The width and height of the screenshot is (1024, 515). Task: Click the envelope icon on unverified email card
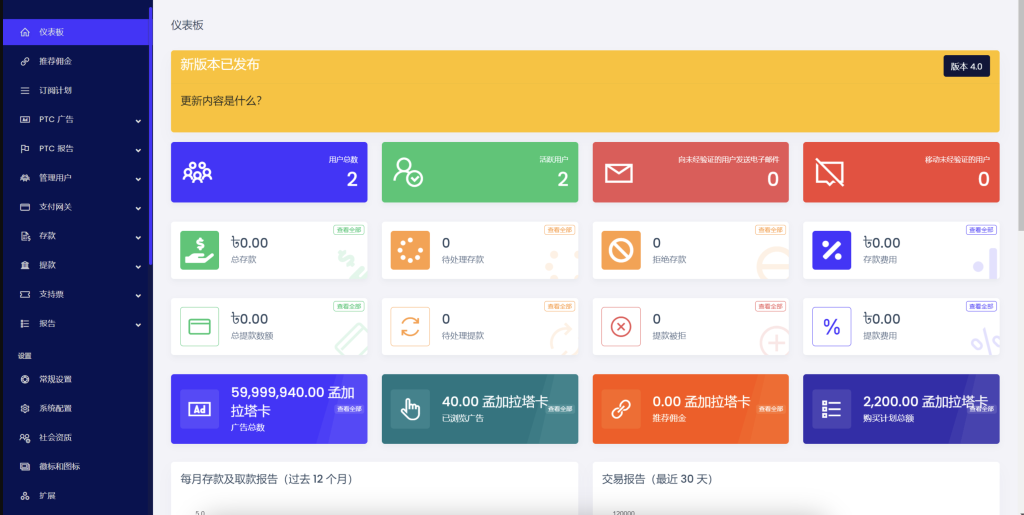click(619, 173)
